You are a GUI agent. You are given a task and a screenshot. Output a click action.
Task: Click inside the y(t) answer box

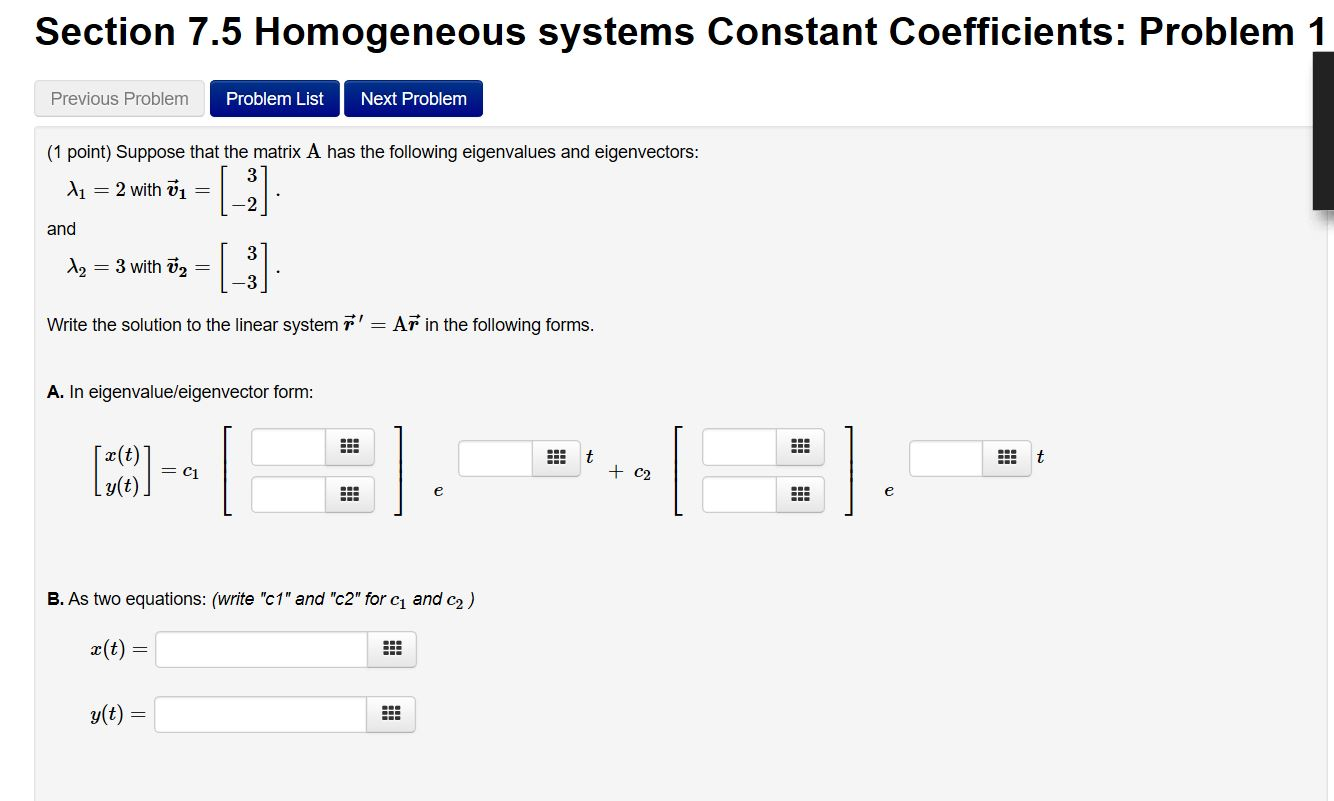[260, 714]
